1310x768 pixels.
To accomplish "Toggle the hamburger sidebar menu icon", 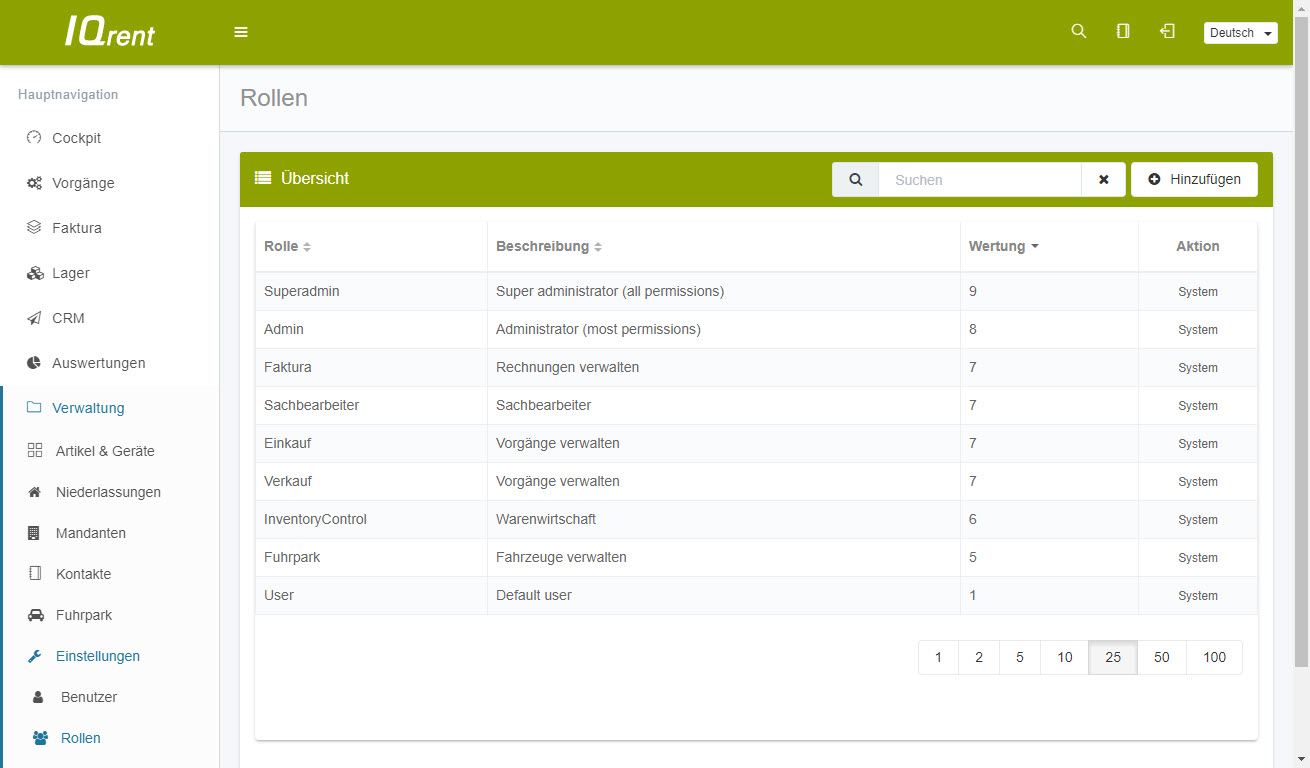I will (x=241, y=32).
